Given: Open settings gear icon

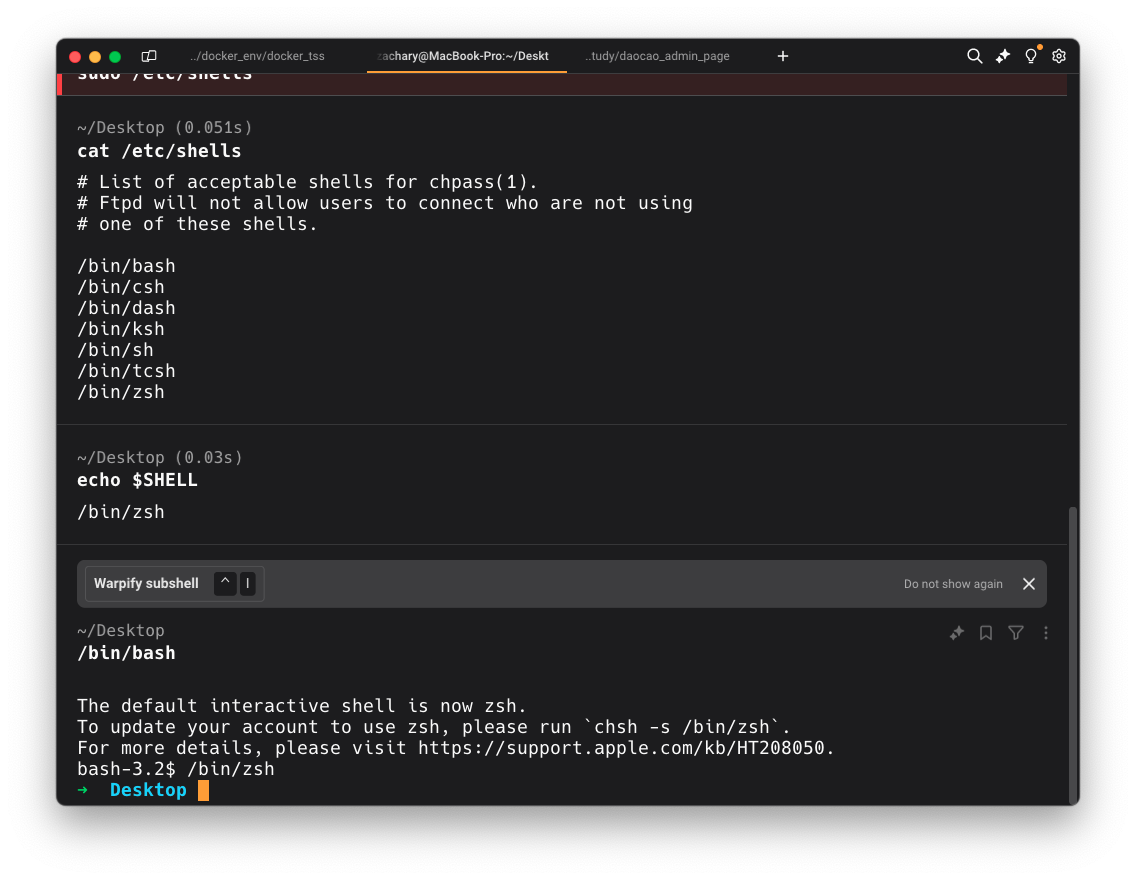Looking at the screenshot, I should [1059, 56].
